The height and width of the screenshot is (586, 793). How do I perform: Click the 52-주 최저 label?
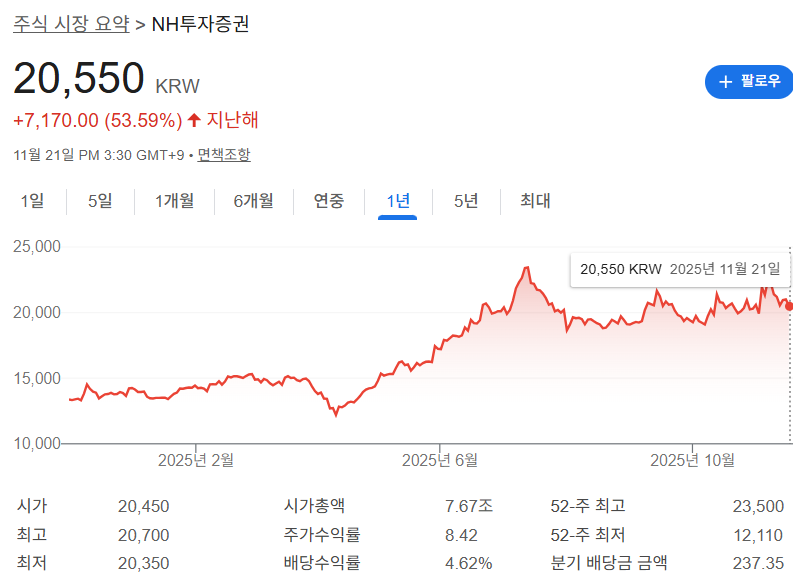tap(588, 534)
